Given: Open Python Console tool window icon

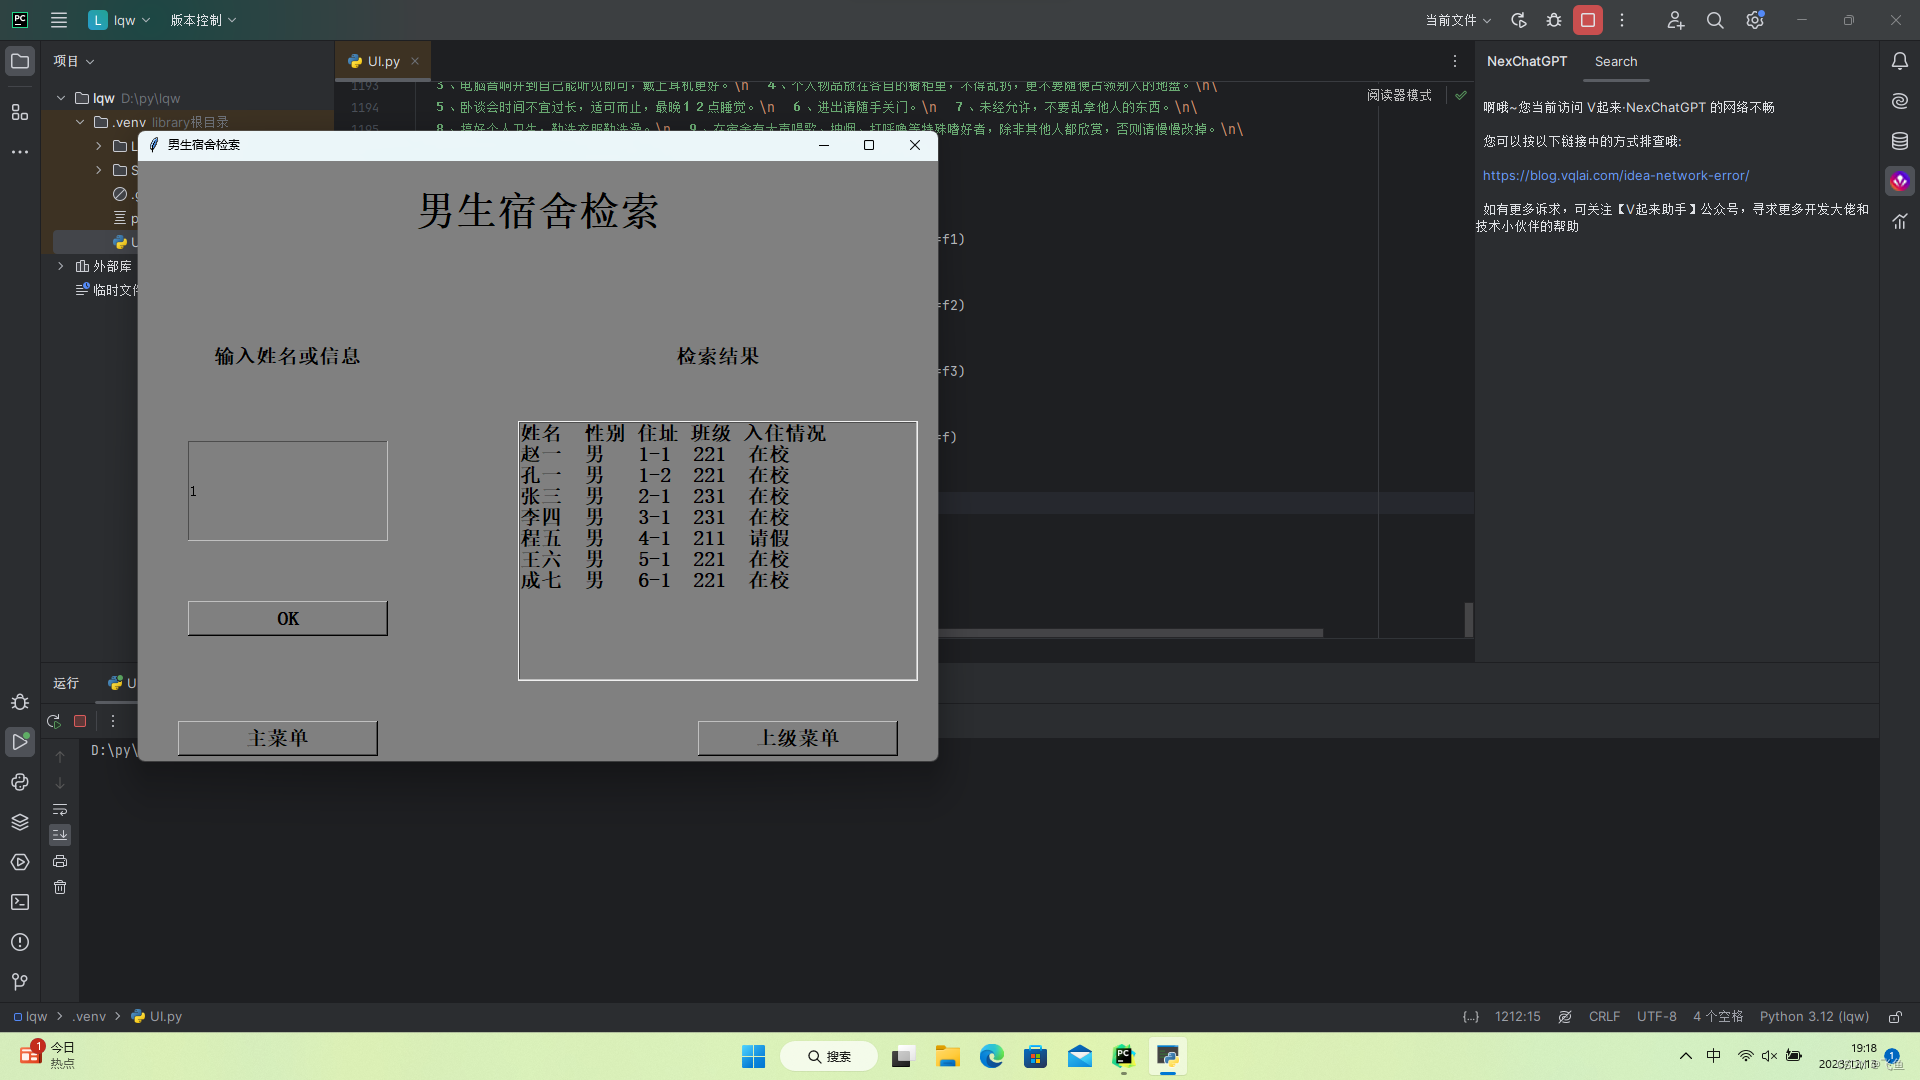Looking at the screenshot, I should click(x=20, y=782).
